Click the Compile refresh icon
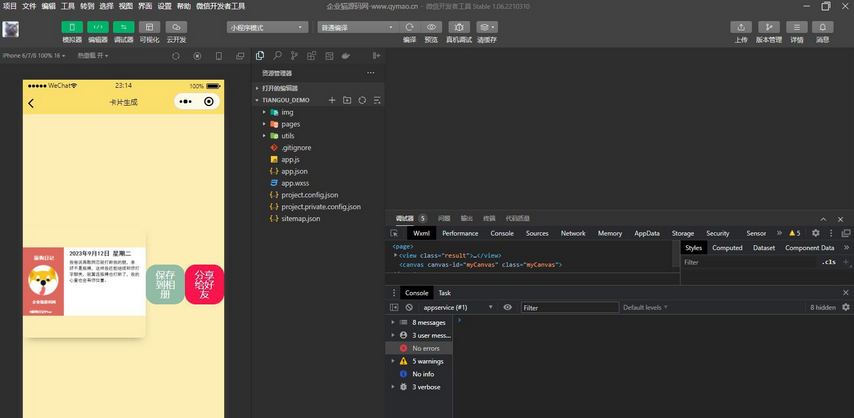 pos(410,27)
